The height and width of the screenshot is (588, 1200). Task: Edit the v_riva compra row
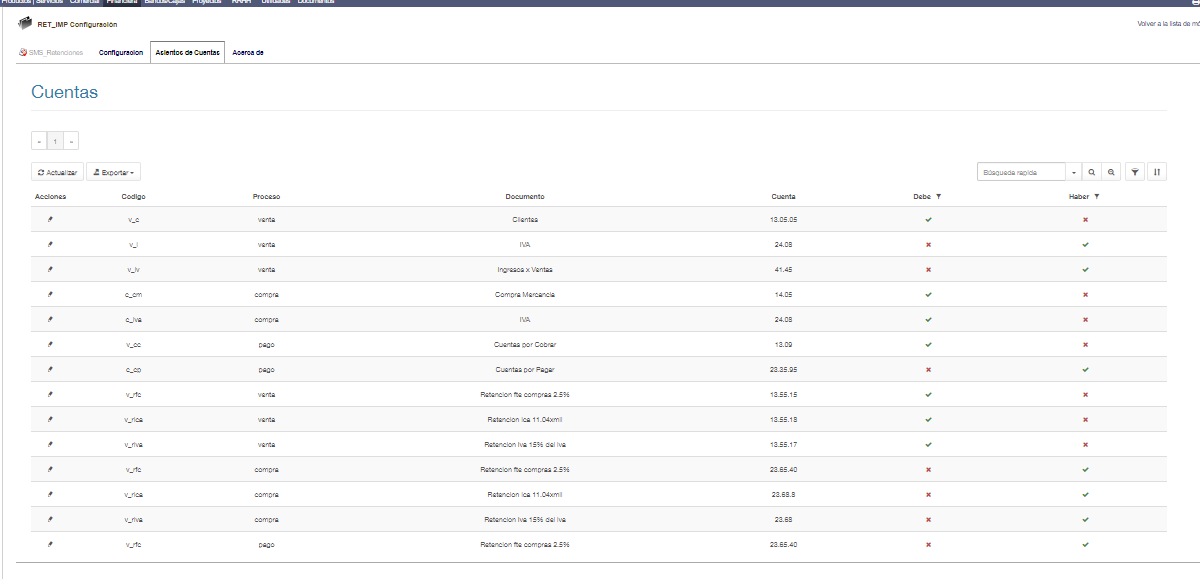point(50,519)
